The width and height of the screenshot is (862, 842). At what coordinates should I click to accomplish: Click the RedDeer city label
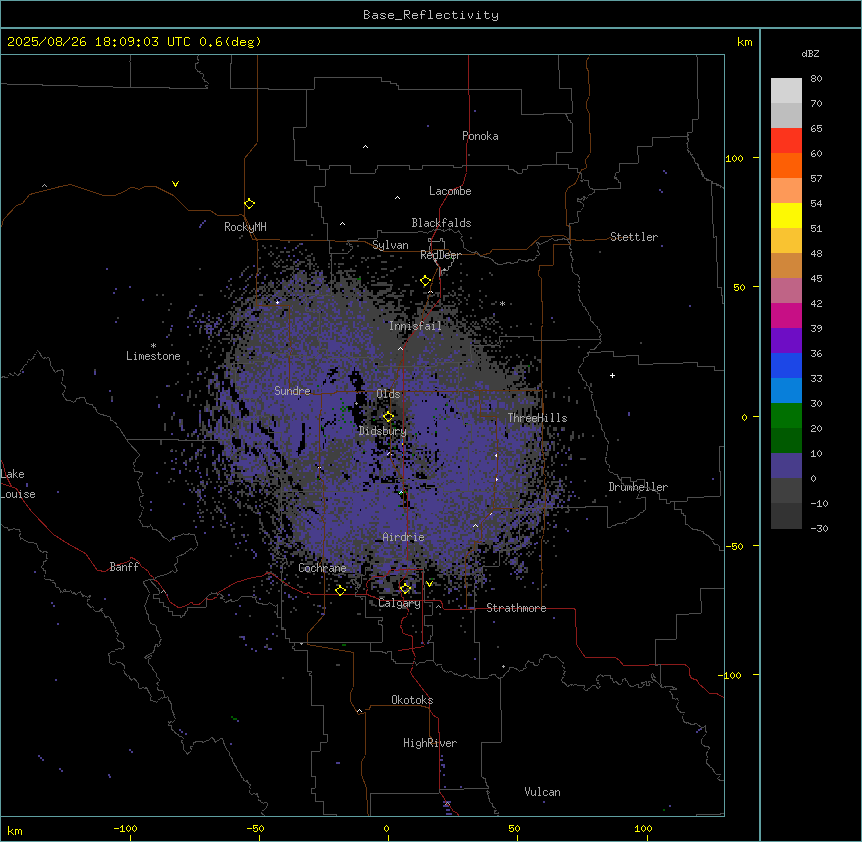tap(440, 255)
